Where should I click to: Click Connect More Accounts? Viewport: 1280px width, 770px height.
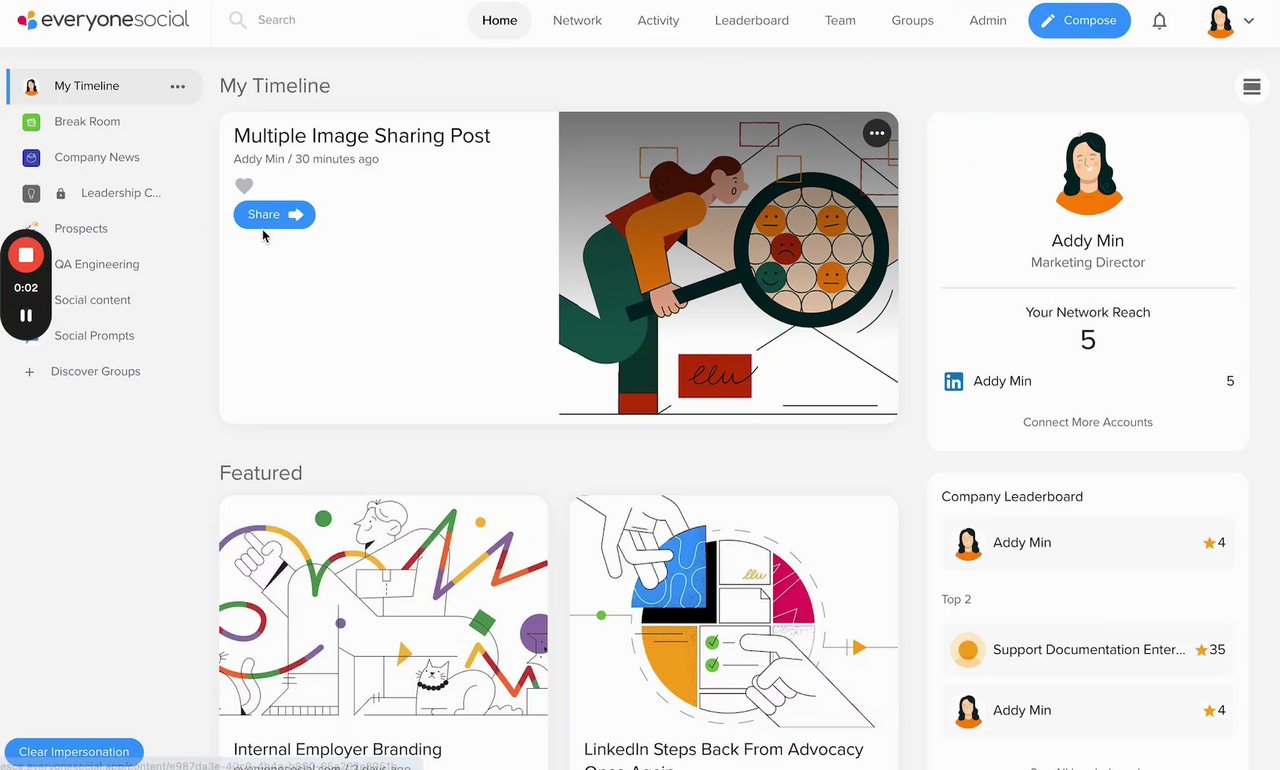1088,422
